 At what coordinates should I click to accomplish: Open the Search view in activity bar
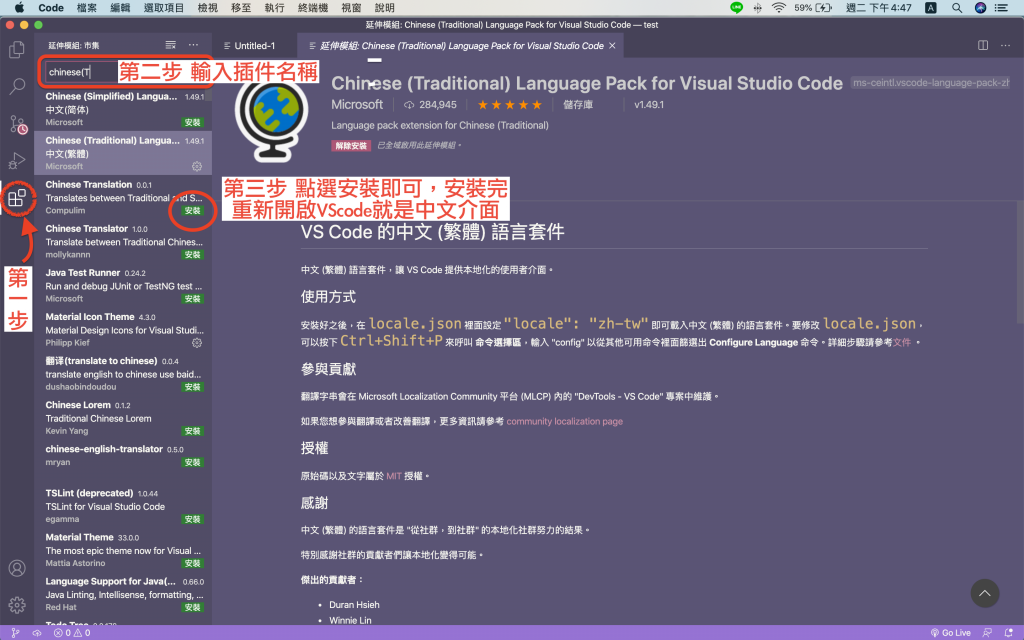17,86
